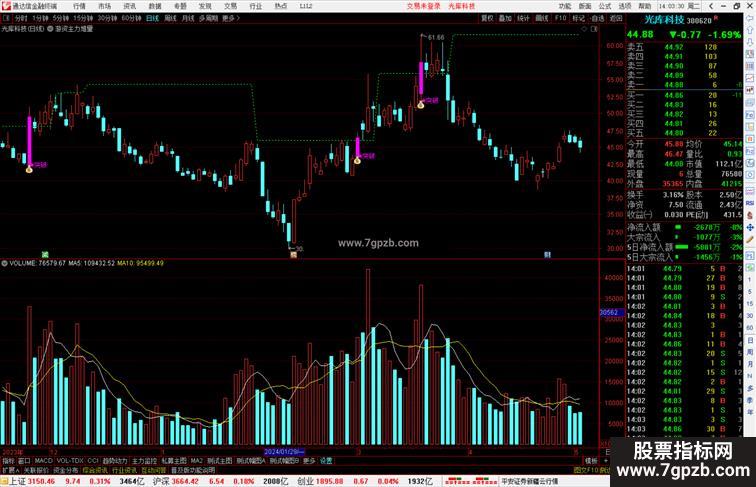
Task: Open 更多 indicators in bottom tab row
Action: click(x=309, y=461)
